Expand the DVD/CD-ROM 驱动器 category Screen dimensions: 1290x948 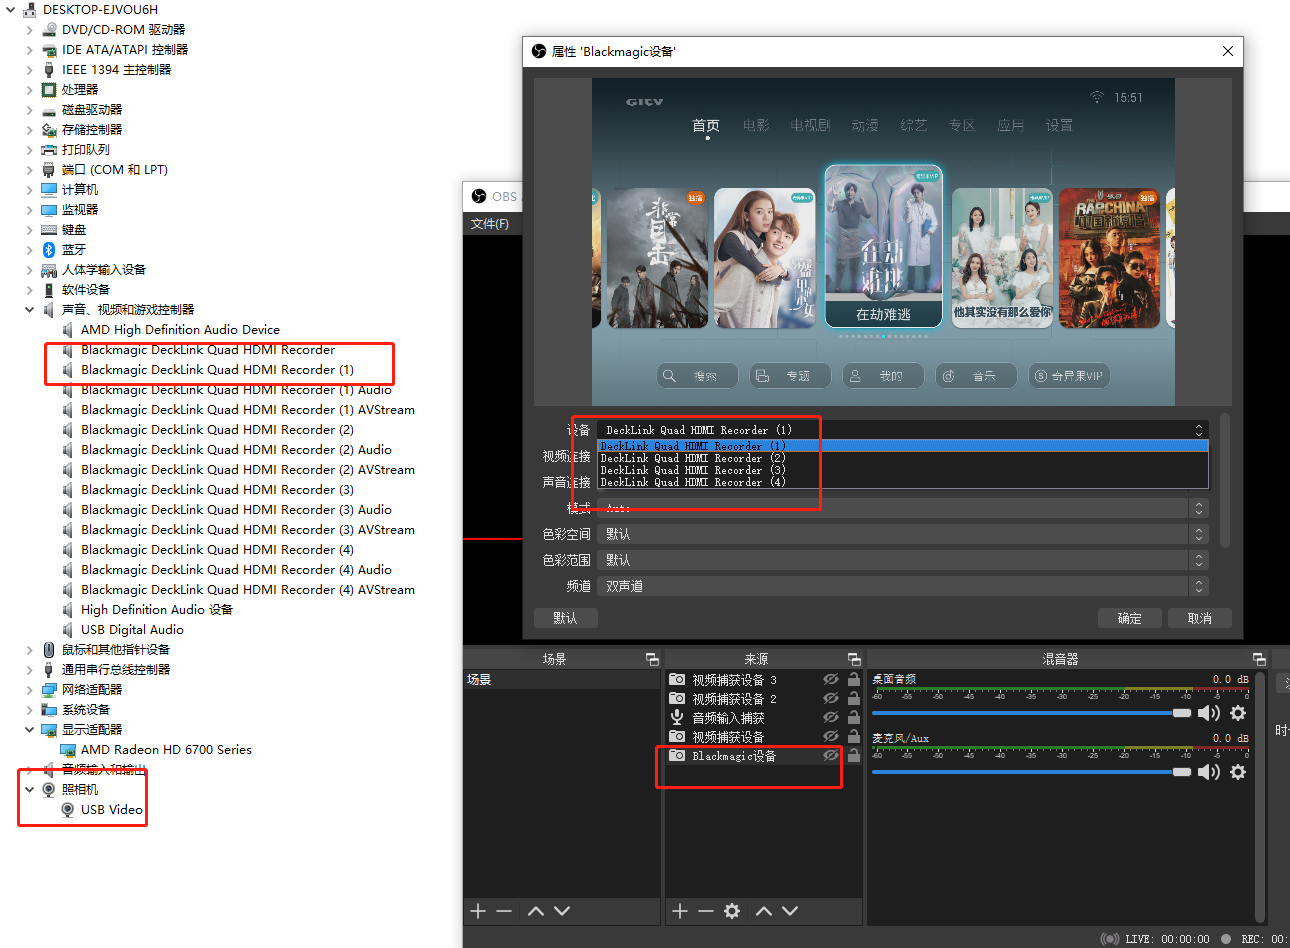point(29,30)
